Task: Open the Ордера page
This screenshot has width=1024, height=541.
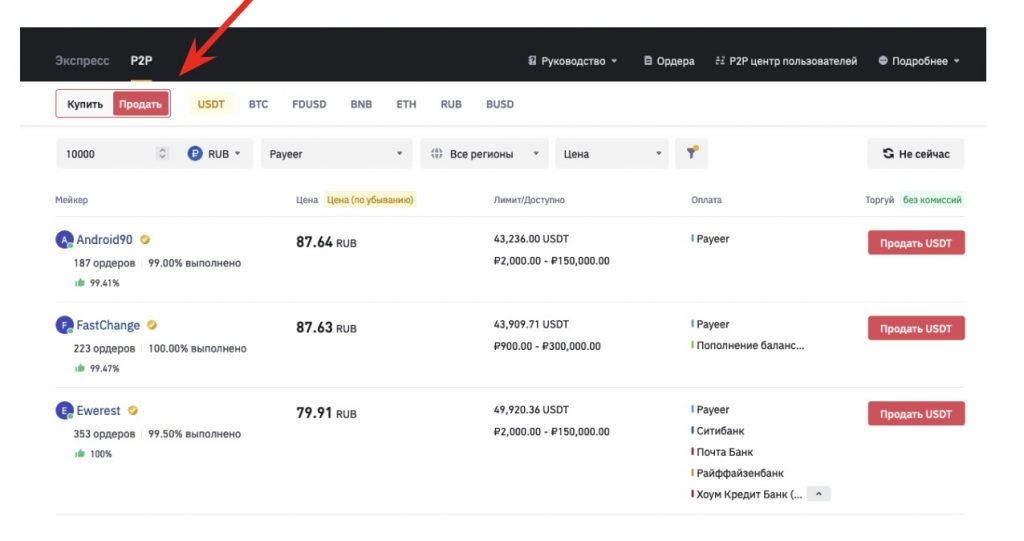Action: (669, 61)
